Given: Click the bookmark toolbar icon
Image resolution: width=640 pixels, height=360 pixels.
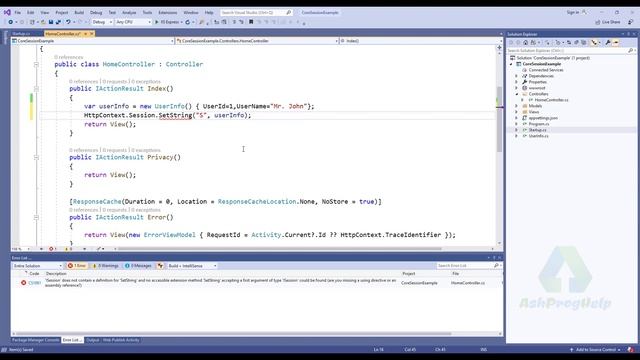Looking at the screenshot, I should tap(251, 22).
